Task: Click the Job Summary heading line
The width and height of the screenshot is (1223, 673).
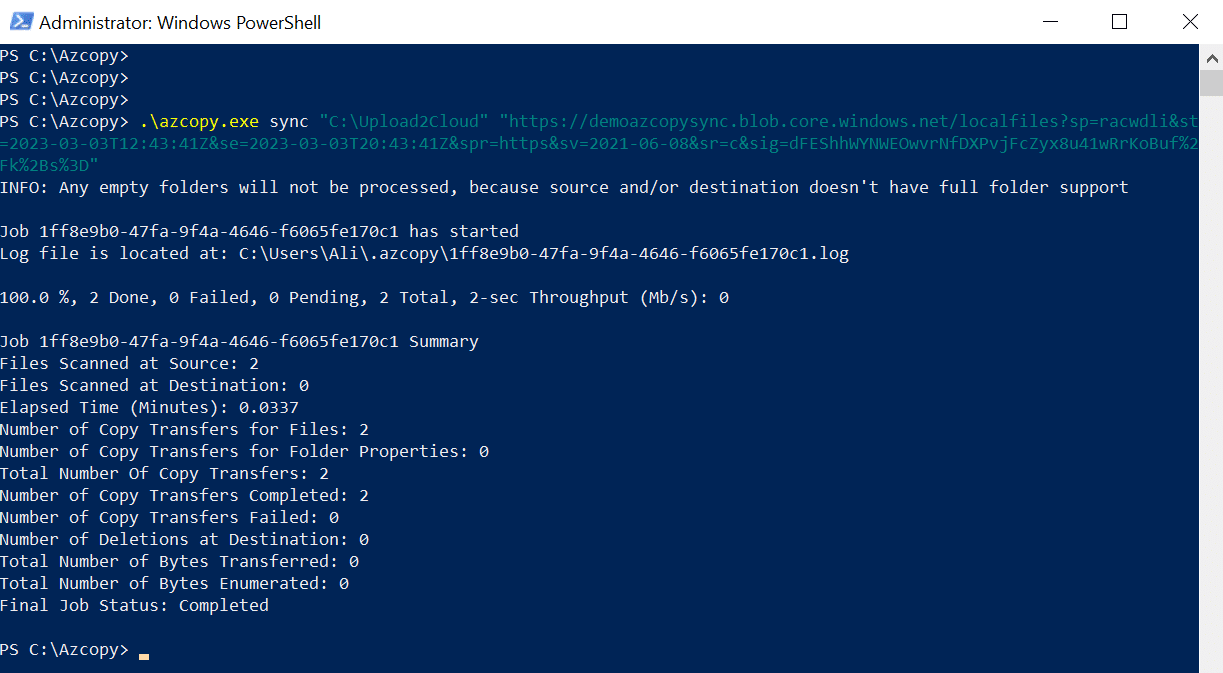Action: pos(240,340)
